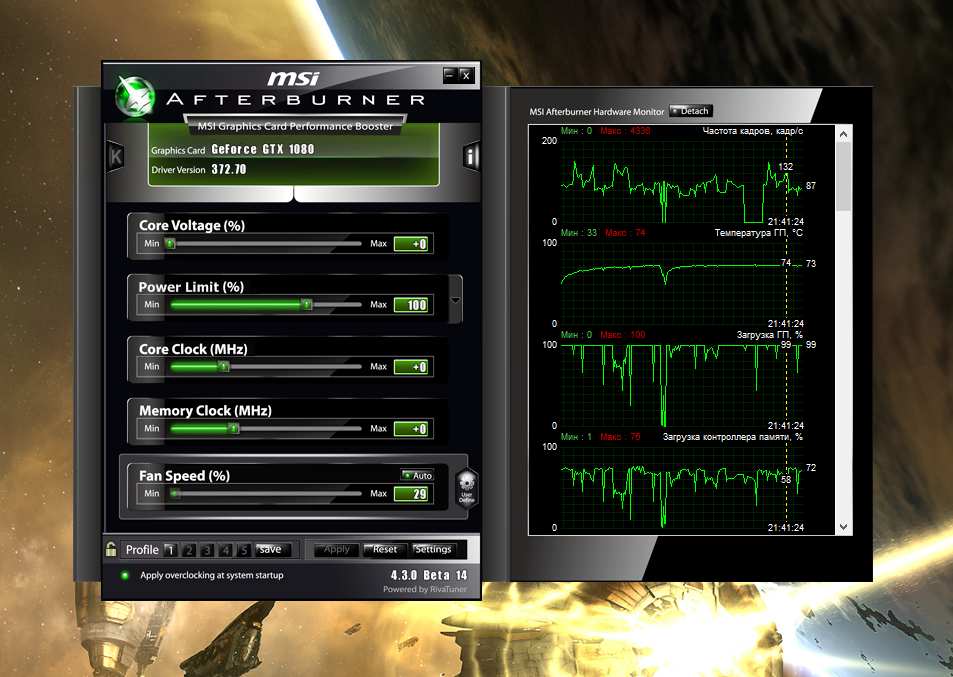Click the Core Voltage slider handle

point(170,244)
